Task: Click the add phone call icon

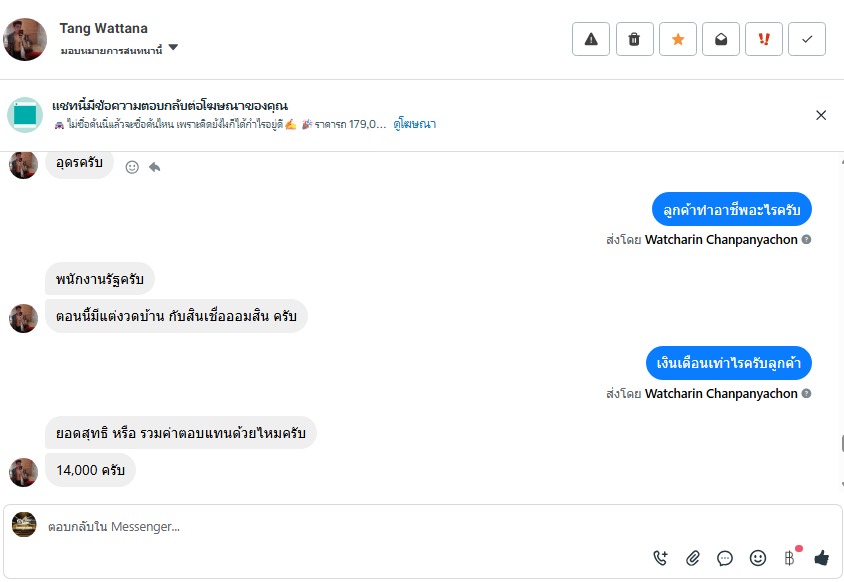Action: (660, 558)
